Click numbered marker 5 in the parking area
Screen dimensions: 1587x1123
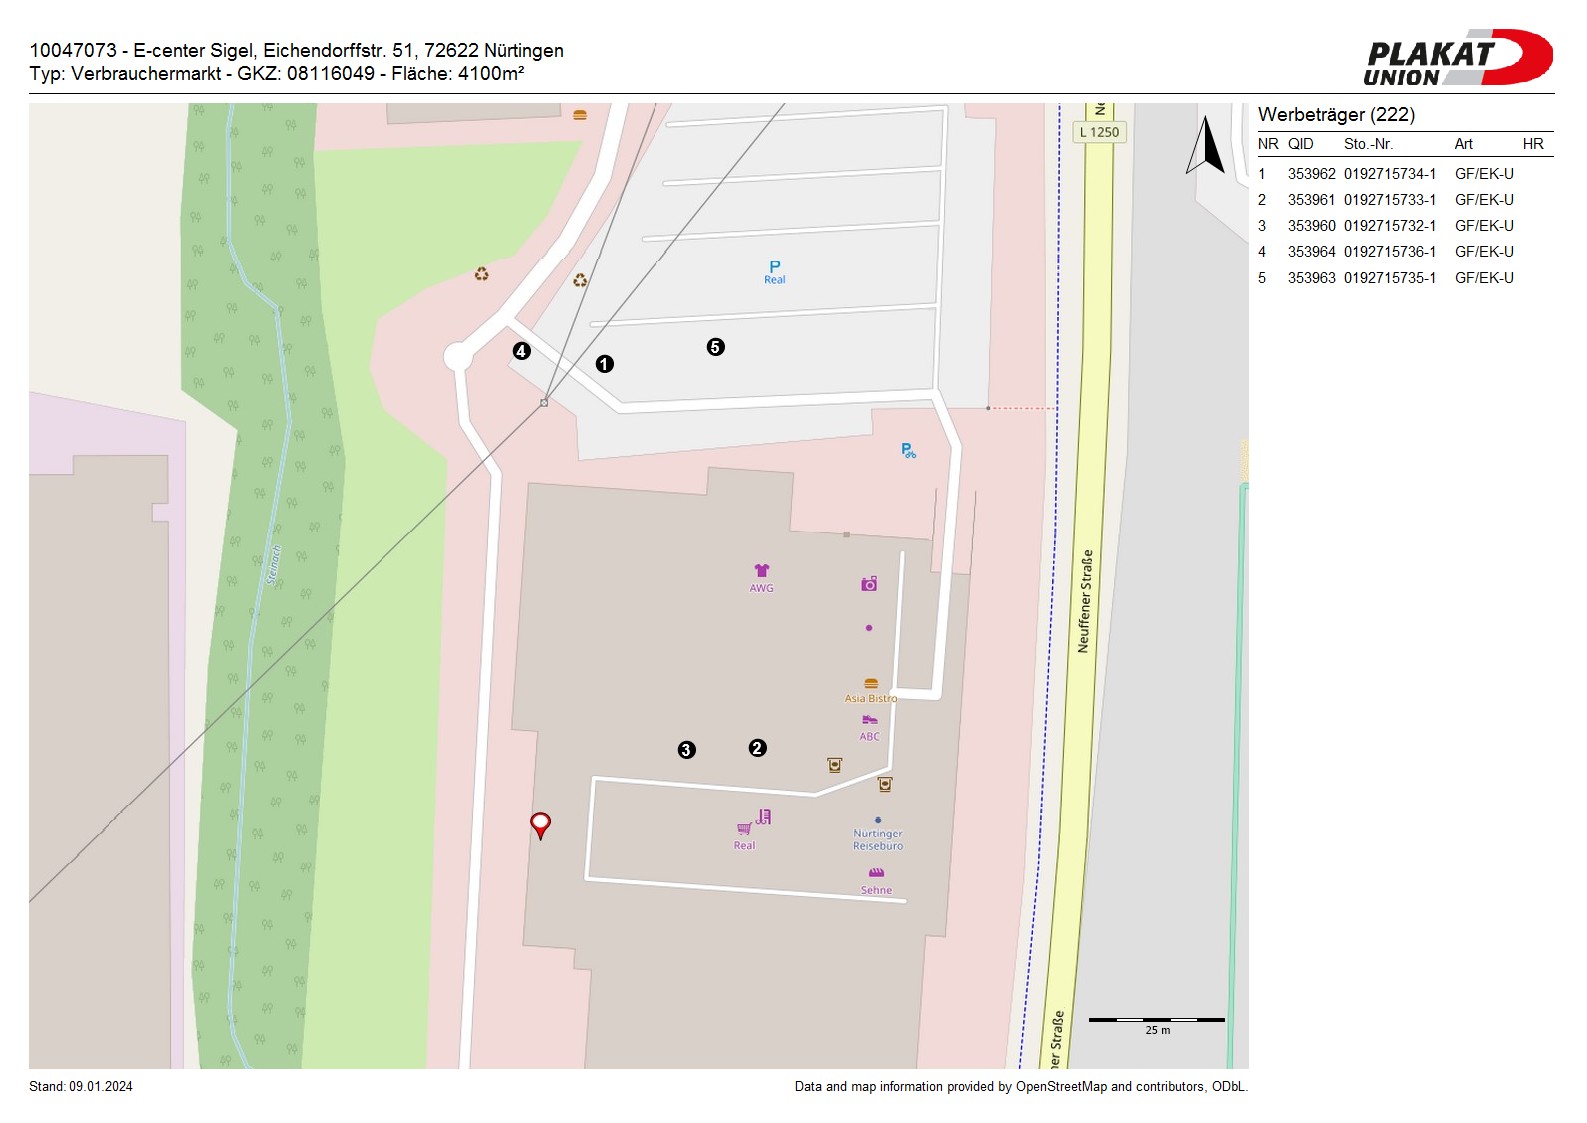(715, 347)
